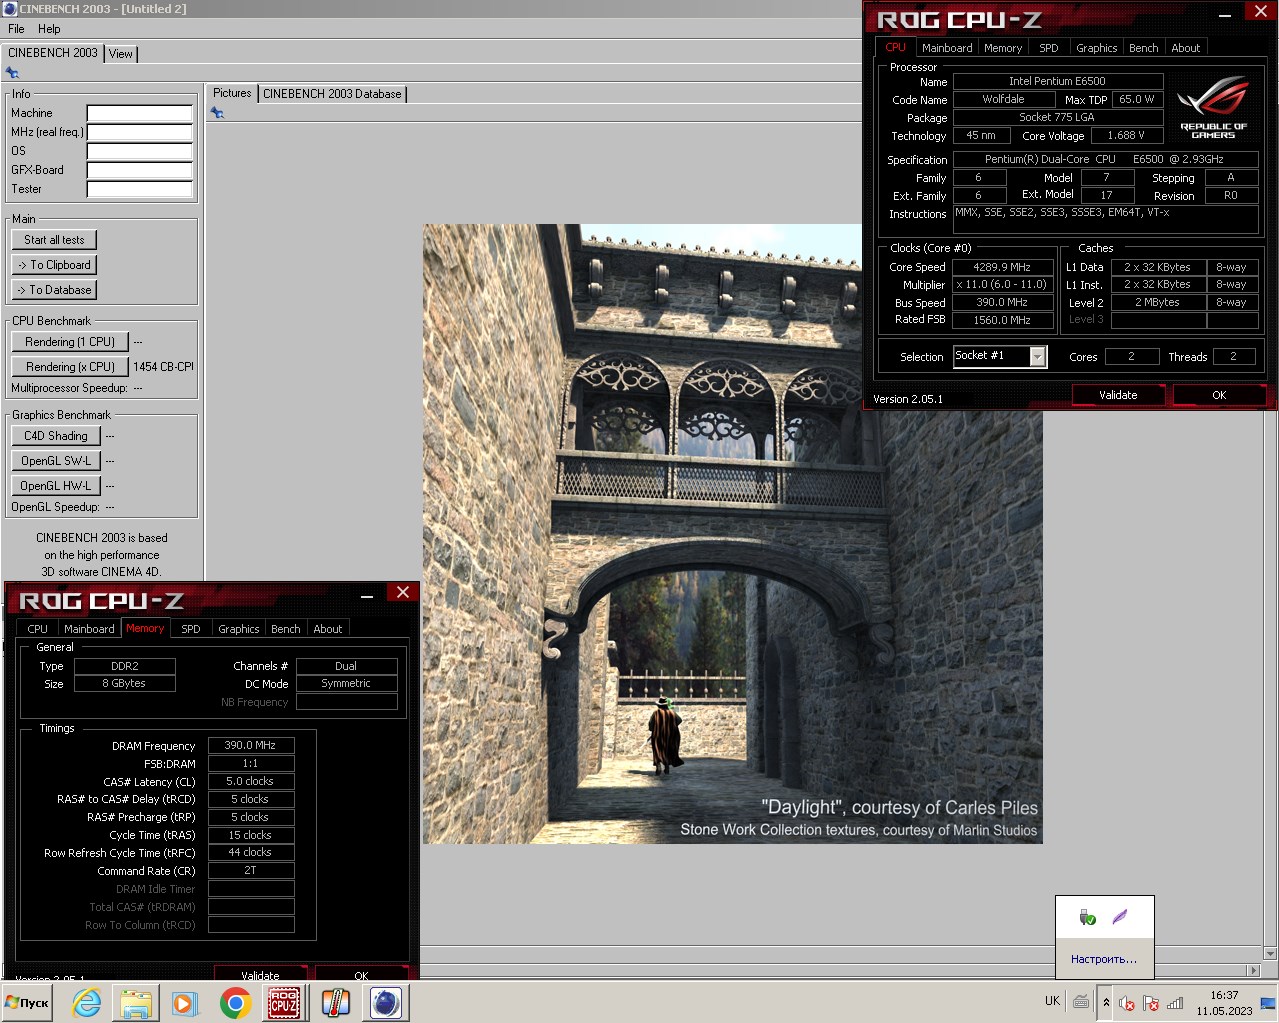Open Graphics tab in bottom-left CPU-Z window
Viewport: 1279px width, 1023px height.
point(239,629)
